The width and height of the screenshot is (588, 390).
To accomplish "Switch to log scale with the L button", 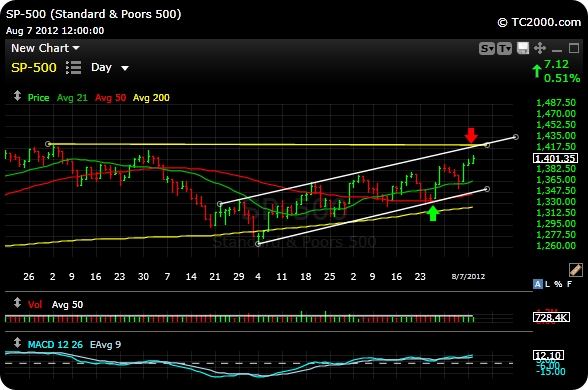I will coord(548,284).
